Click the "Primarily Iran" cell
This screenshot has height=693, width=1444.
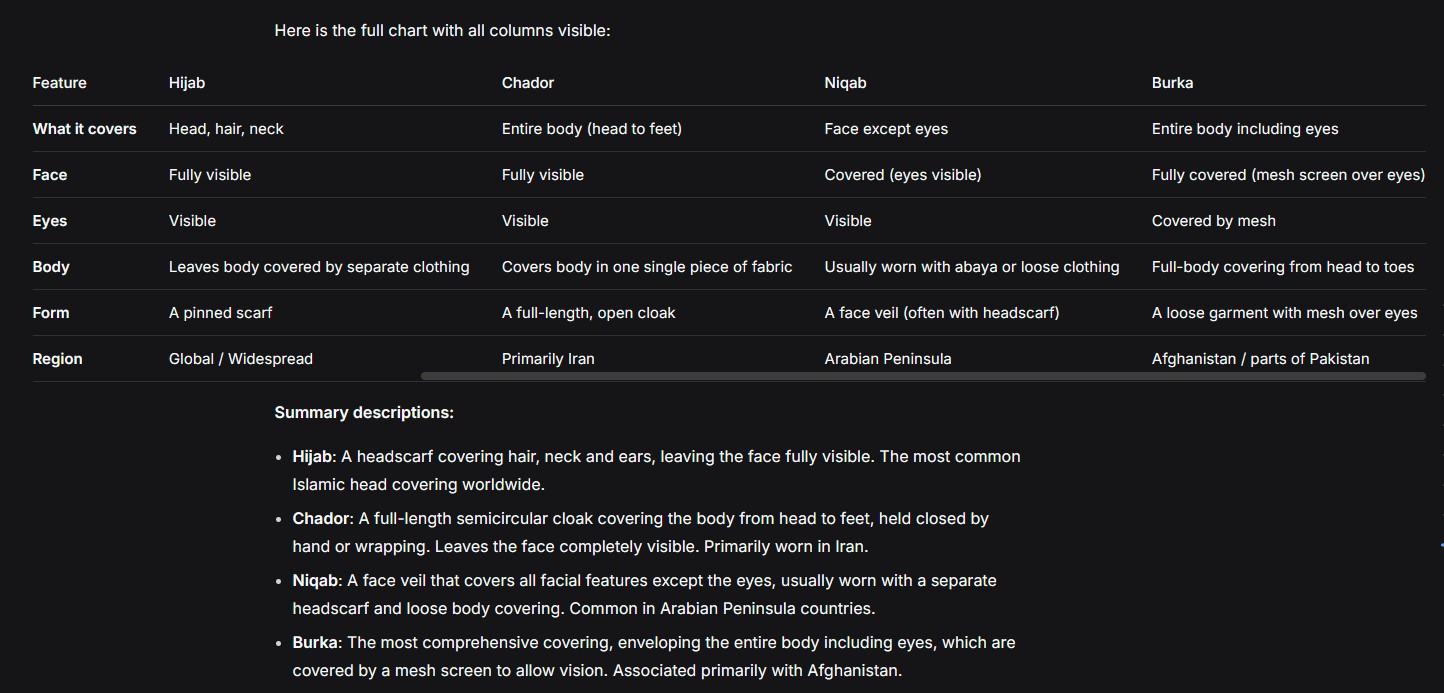(x=548, y=359)
